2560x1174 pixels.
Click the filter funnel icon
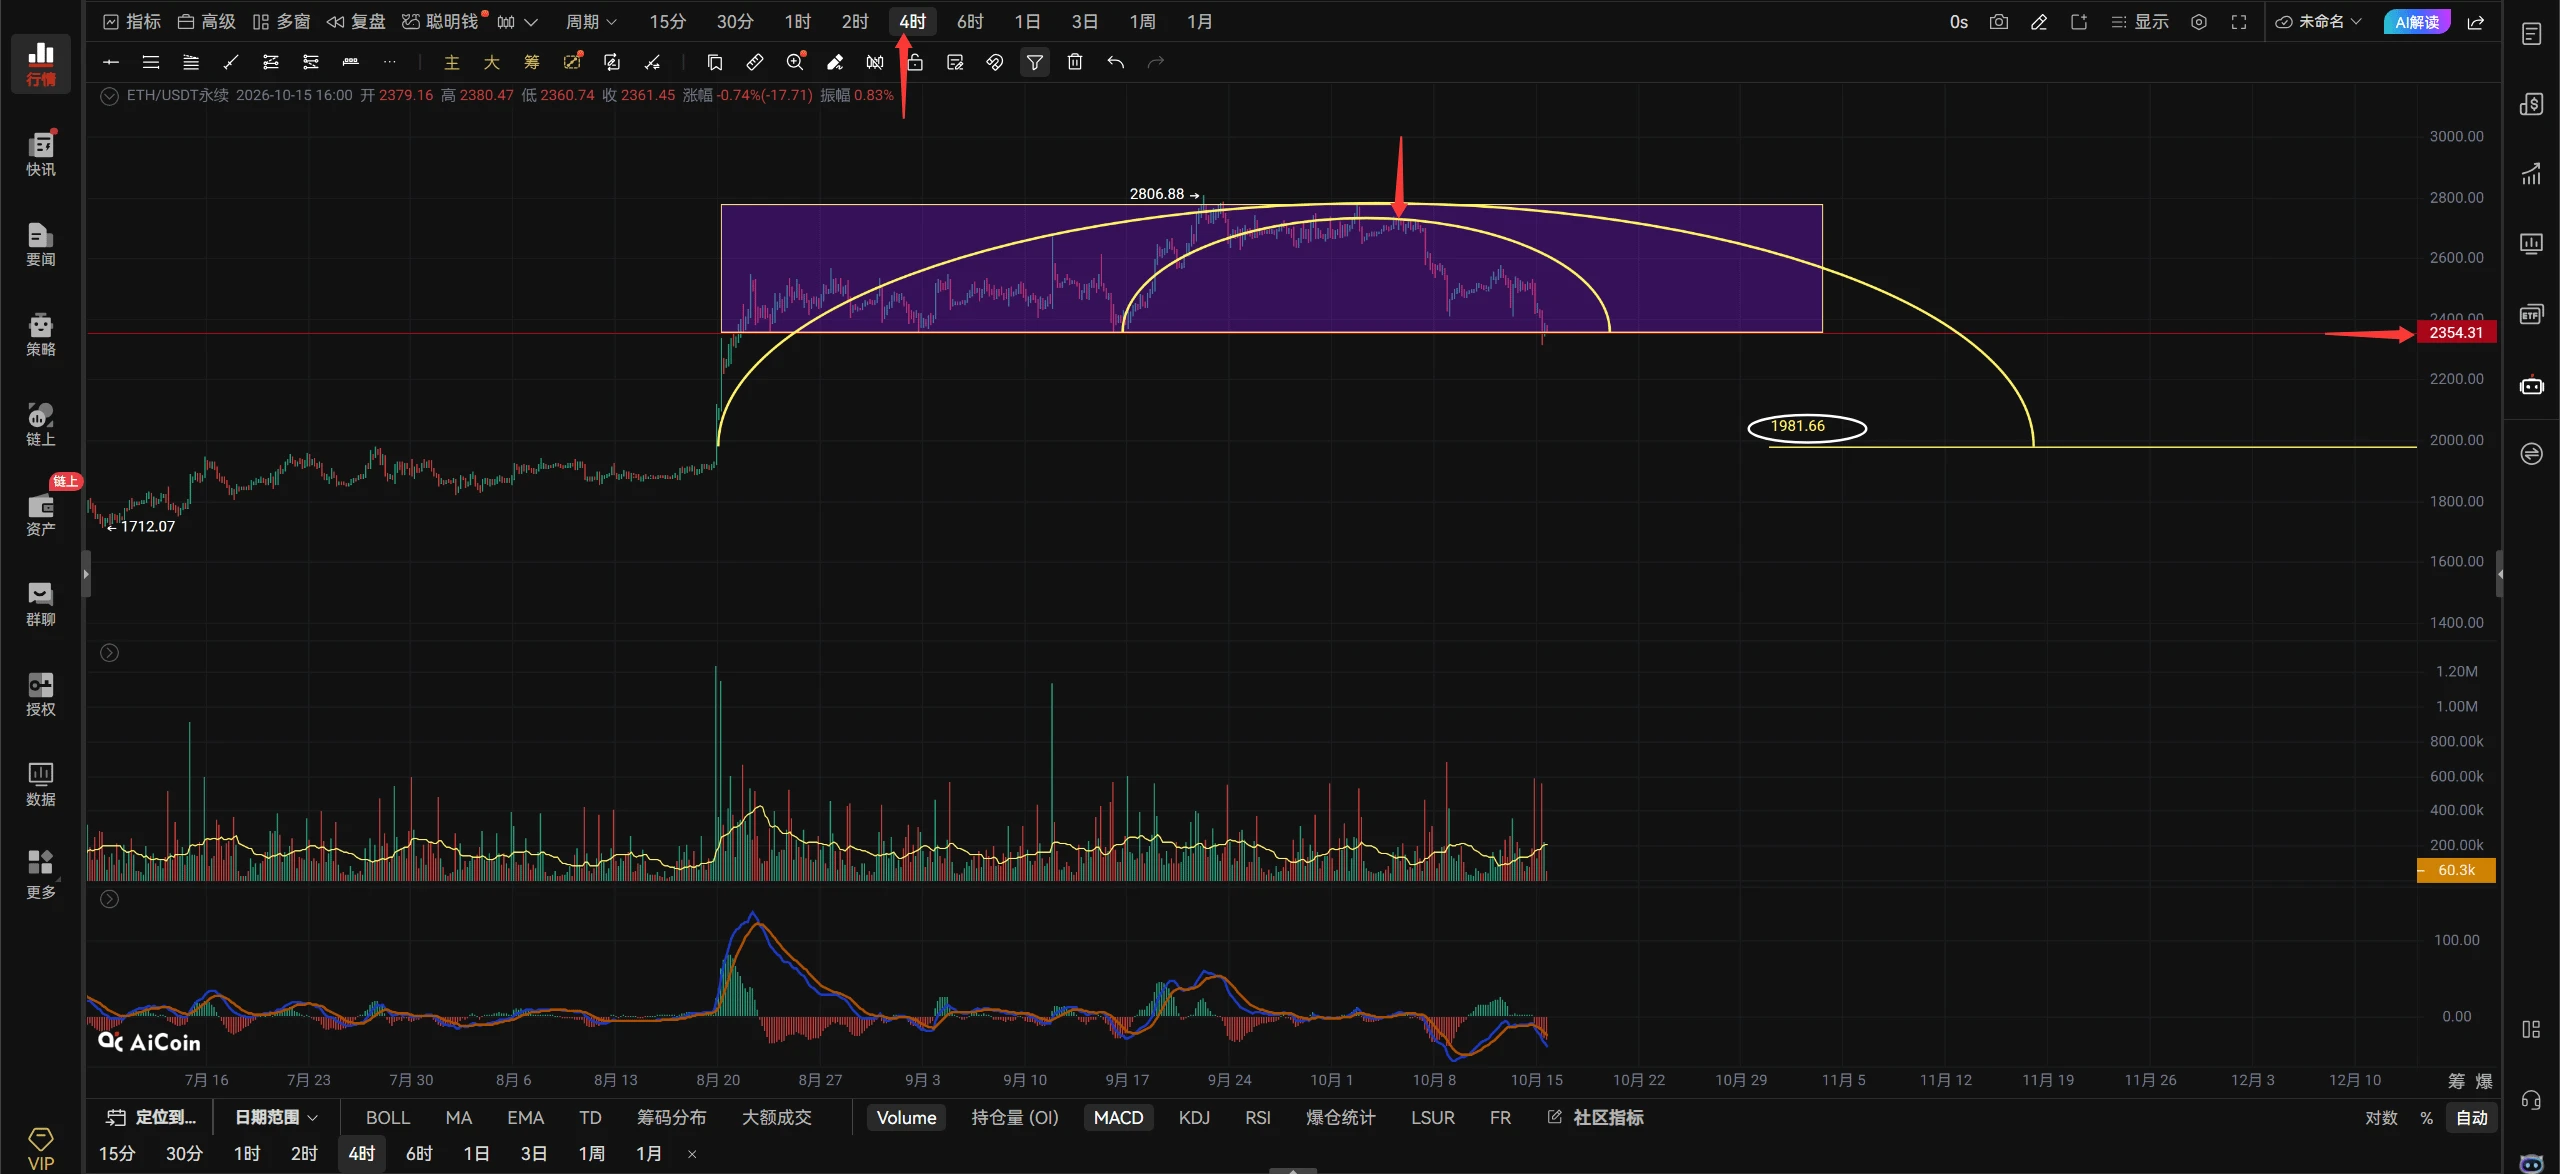click(1035, 62)
